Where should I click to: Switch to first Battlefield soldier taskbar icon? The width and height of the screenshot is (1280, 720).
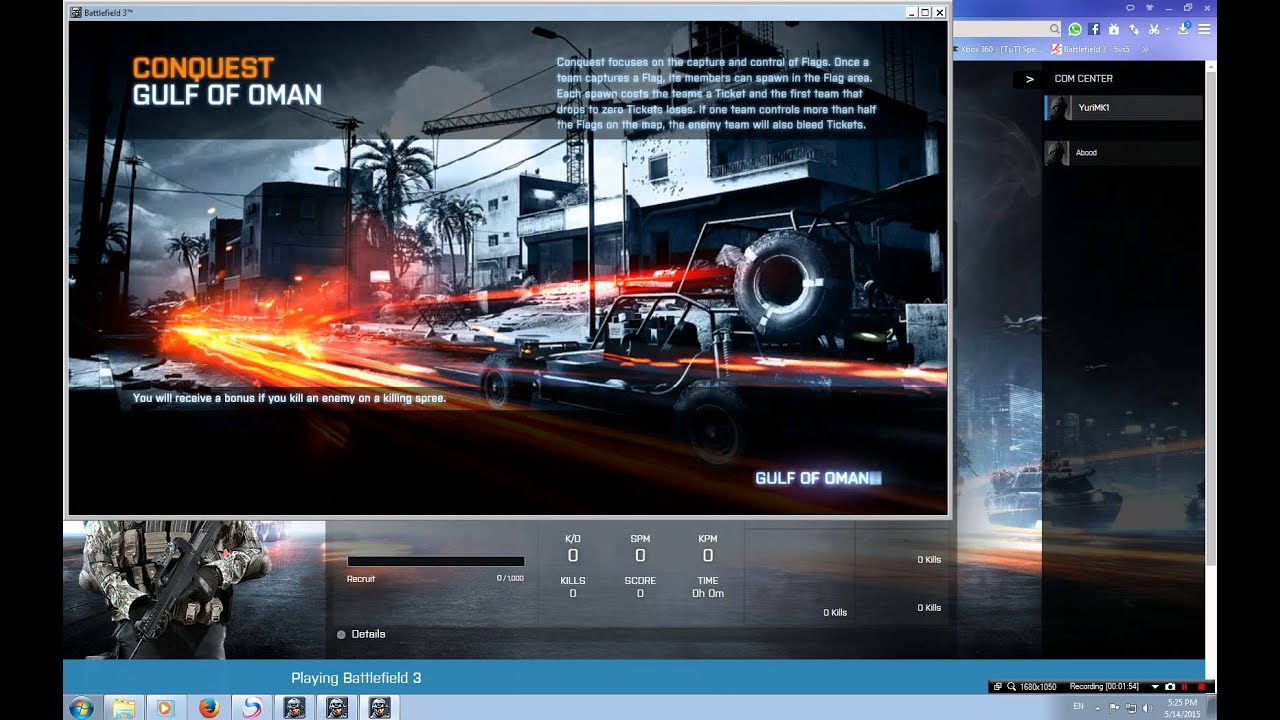pos(294,708)
